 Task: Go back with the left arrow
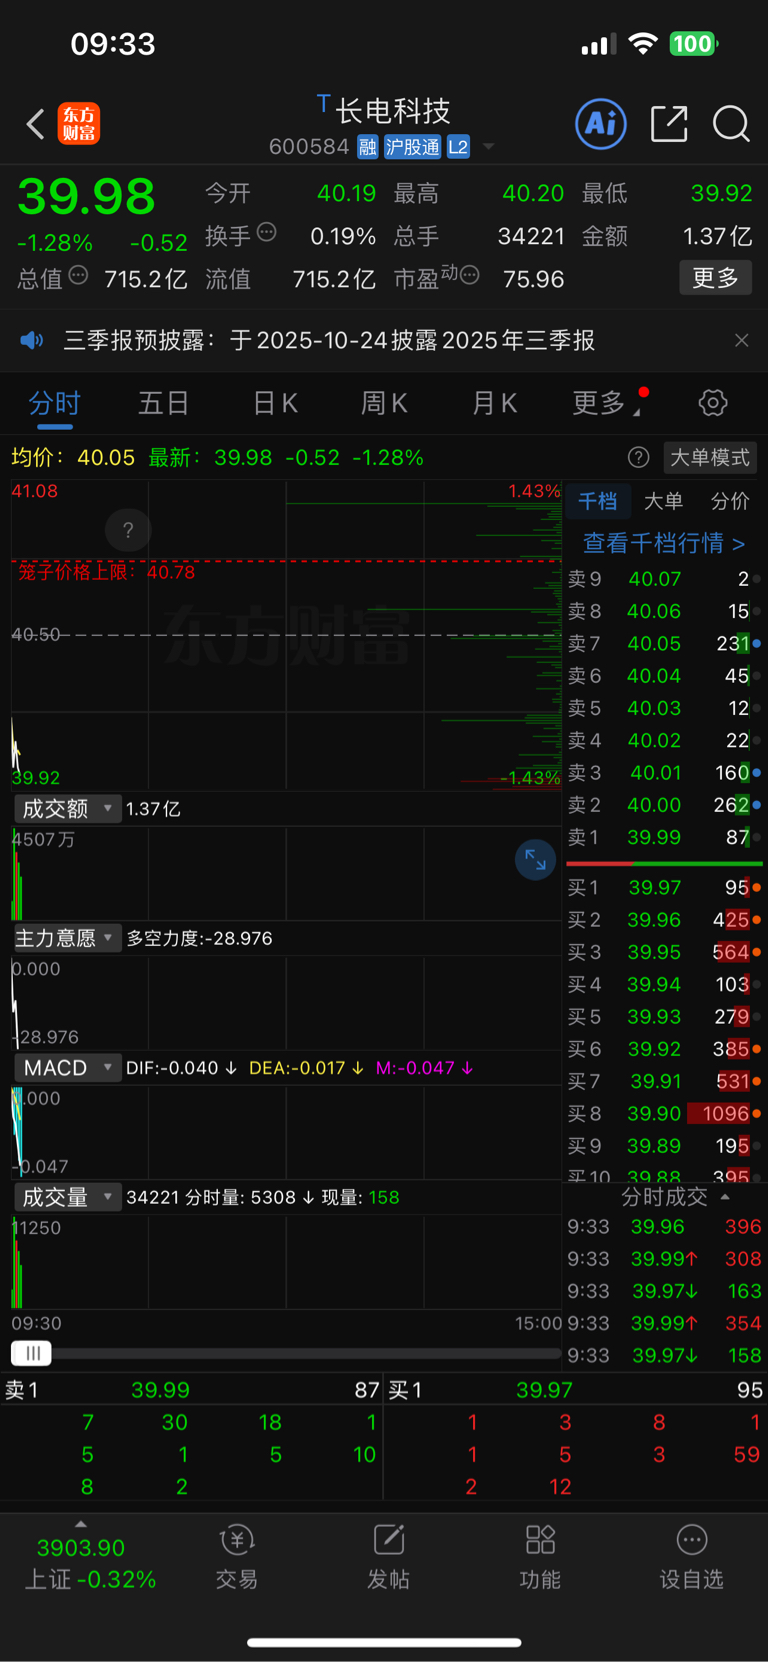[35, 124]
